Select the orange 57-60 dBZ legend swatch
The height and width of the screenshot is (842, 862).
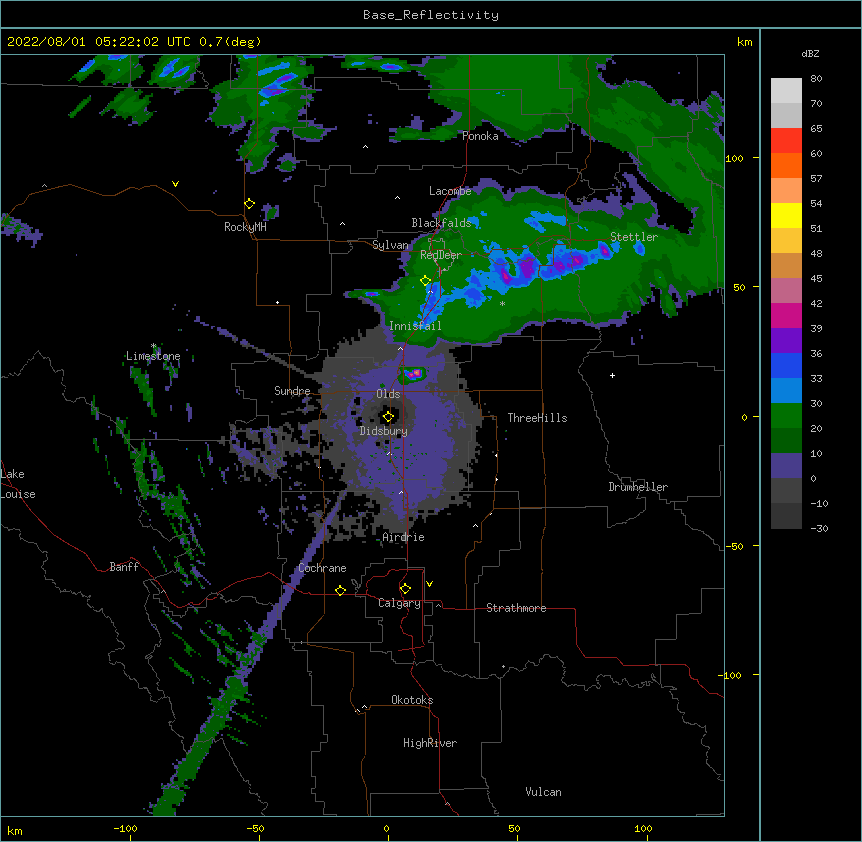[x=786, y=165]
